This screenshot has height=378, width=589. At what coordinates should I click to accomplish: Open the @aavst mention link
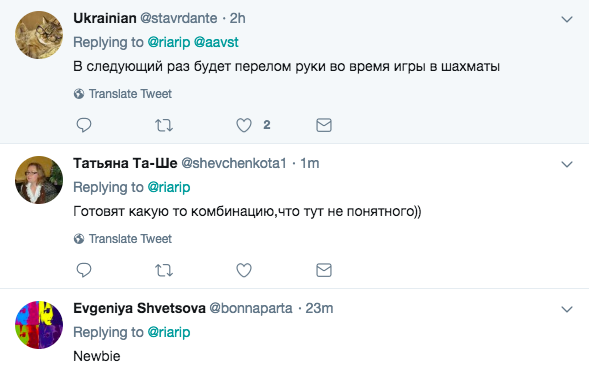tap(216, 42)
